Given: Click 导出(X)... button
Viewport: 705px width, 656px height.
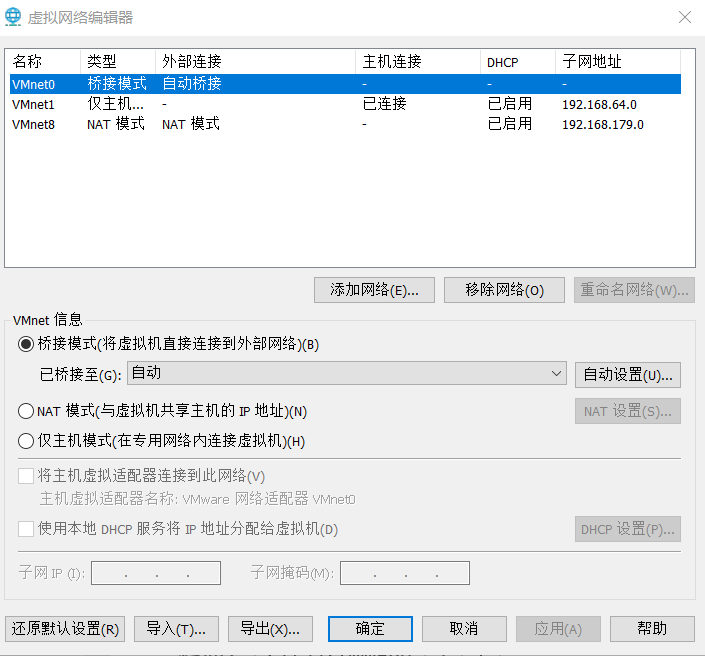Looking at the screenshot, I should click(270, 629).
